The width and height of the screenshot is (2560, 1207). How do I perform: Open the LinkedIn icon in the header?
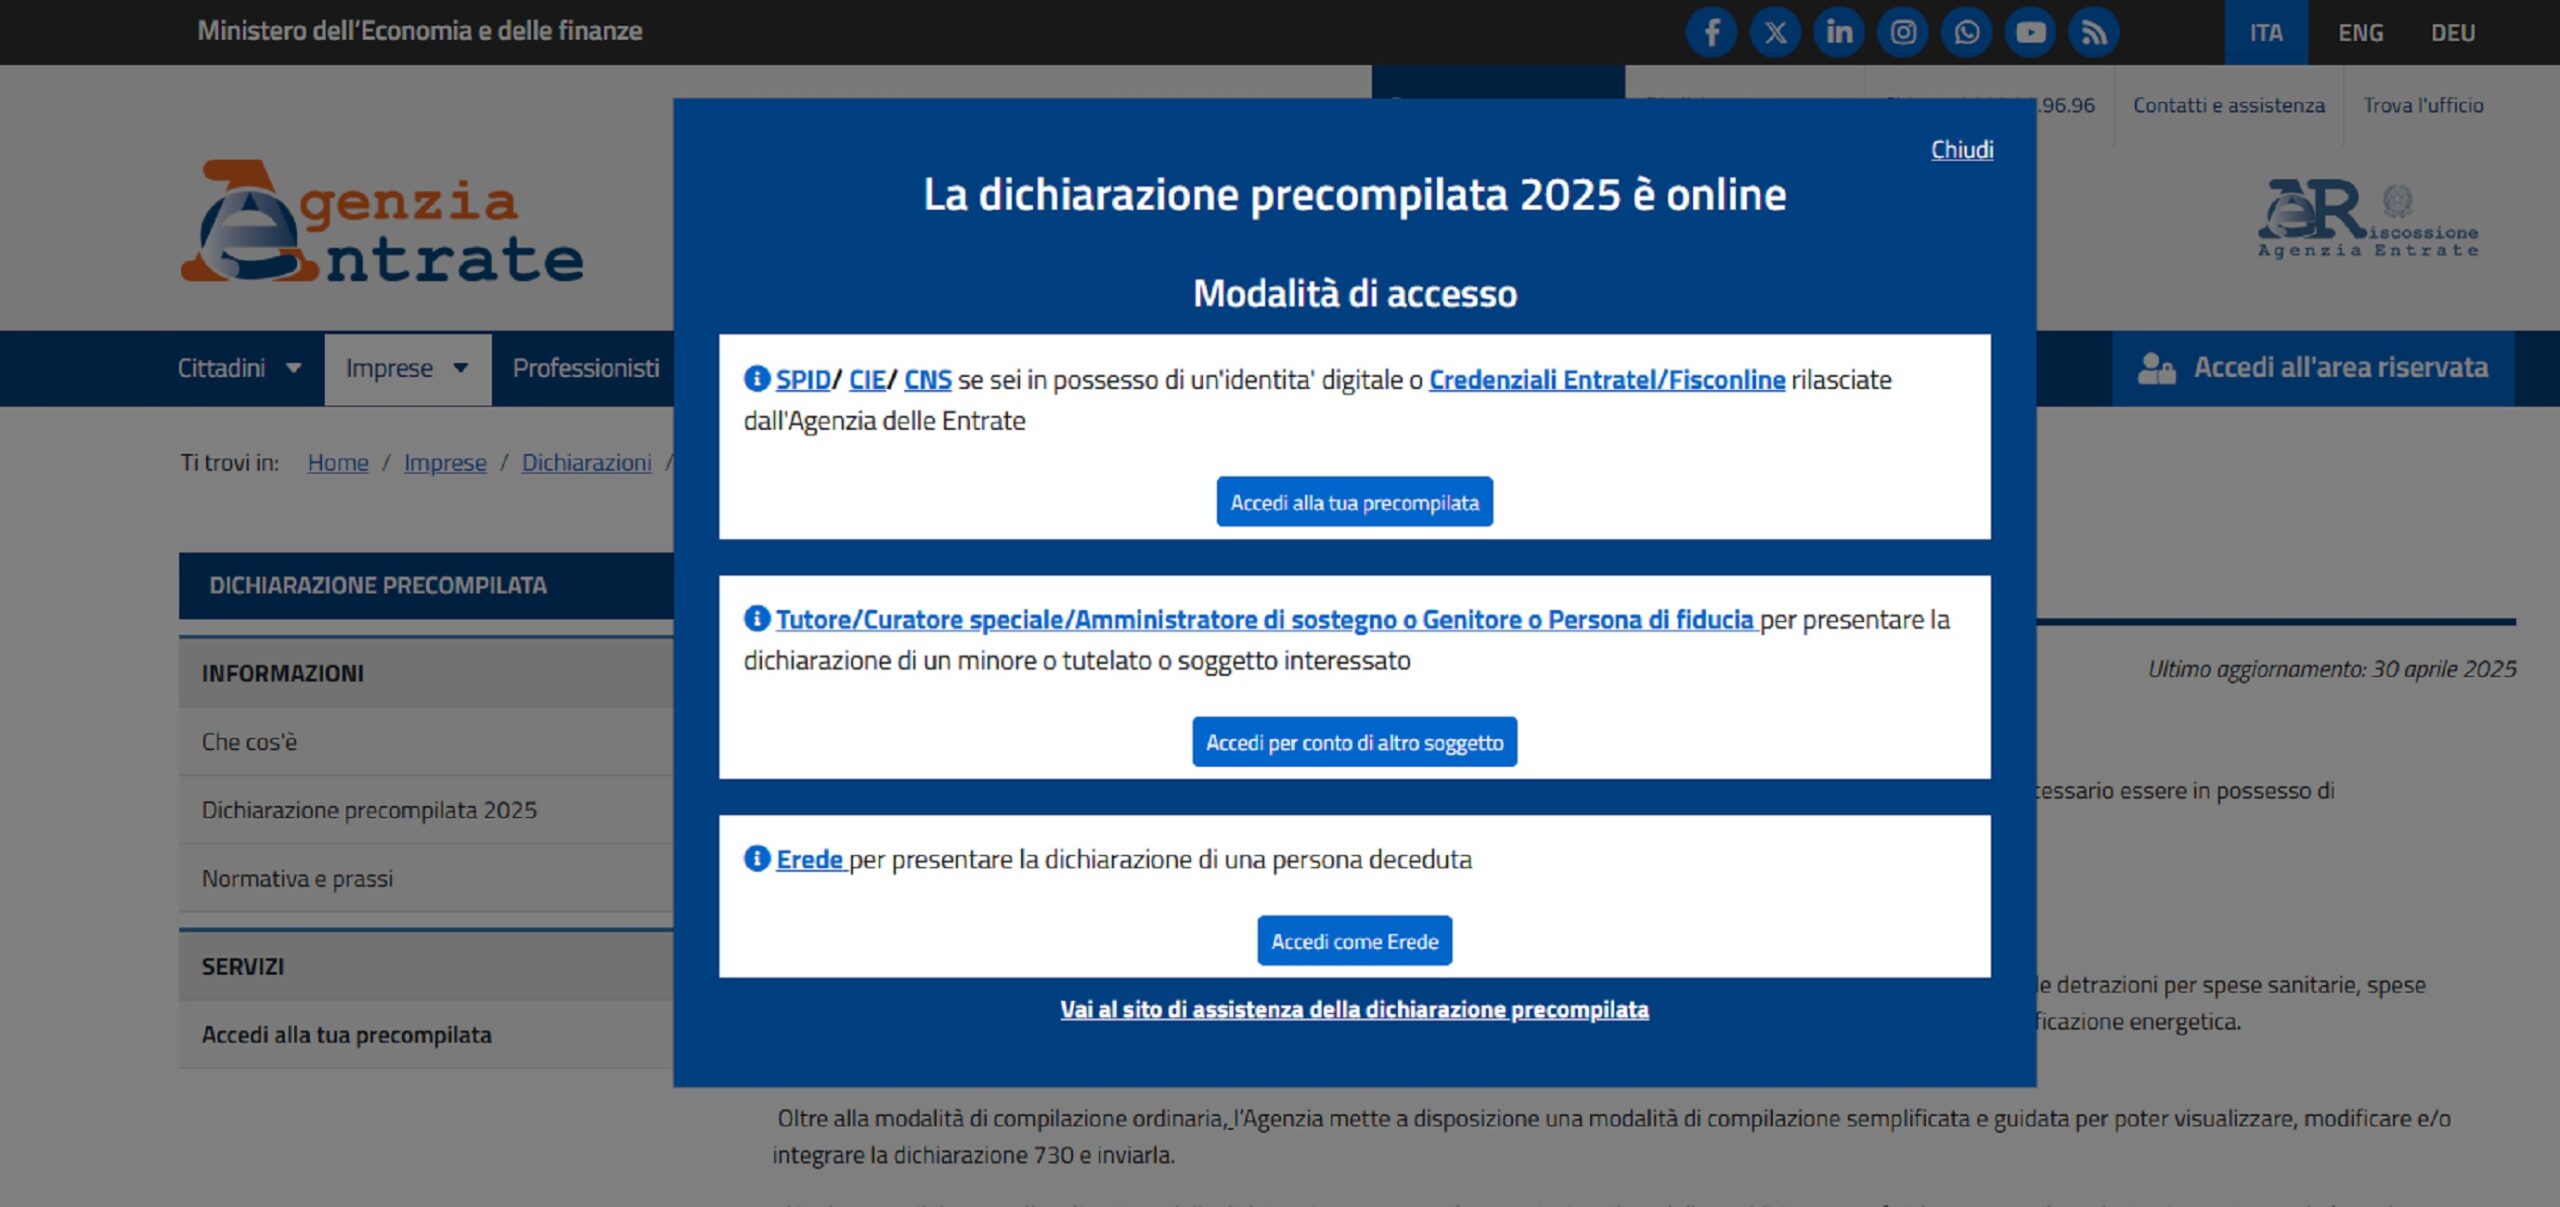pos(1840,31)
